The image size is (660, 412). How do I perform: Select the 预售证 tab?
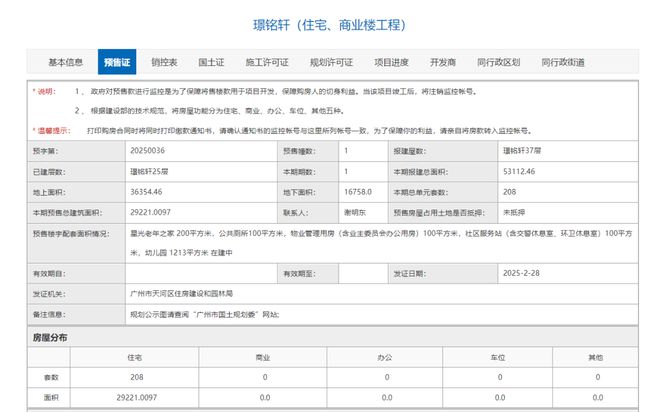(x=117, y=62)
